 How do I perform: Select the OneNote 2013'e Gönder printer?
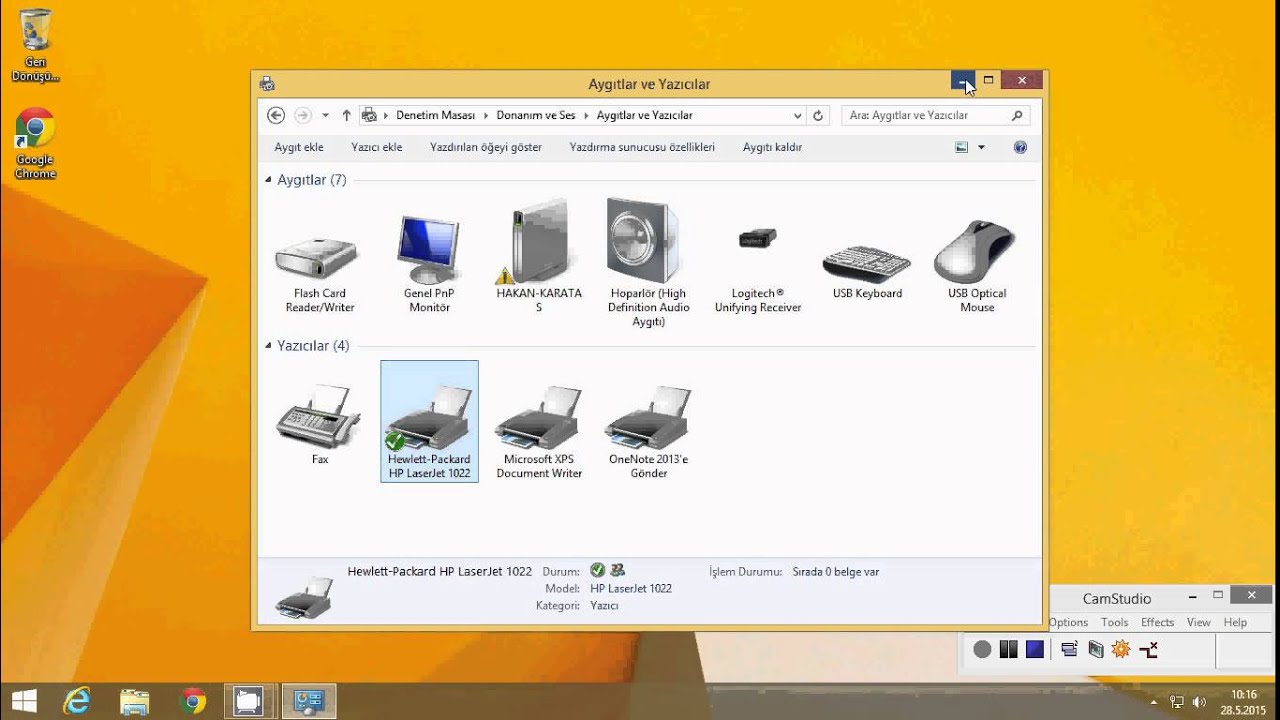[x=648, y=432]
